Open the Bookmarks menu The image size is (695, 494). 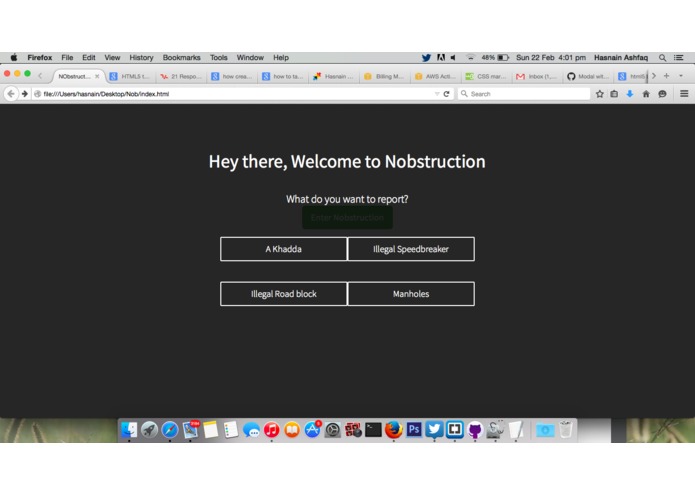point(182,58)
